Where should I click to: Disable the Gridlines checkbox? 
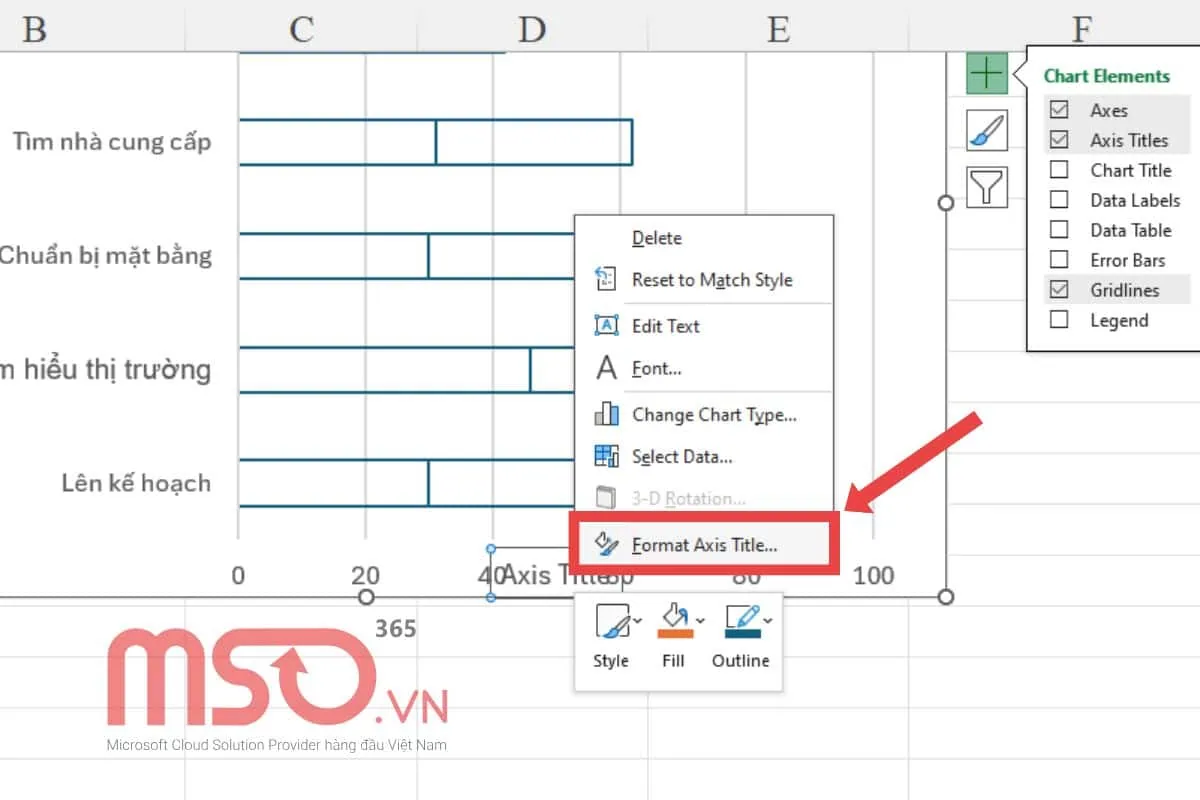click(x=1058, y=290)
